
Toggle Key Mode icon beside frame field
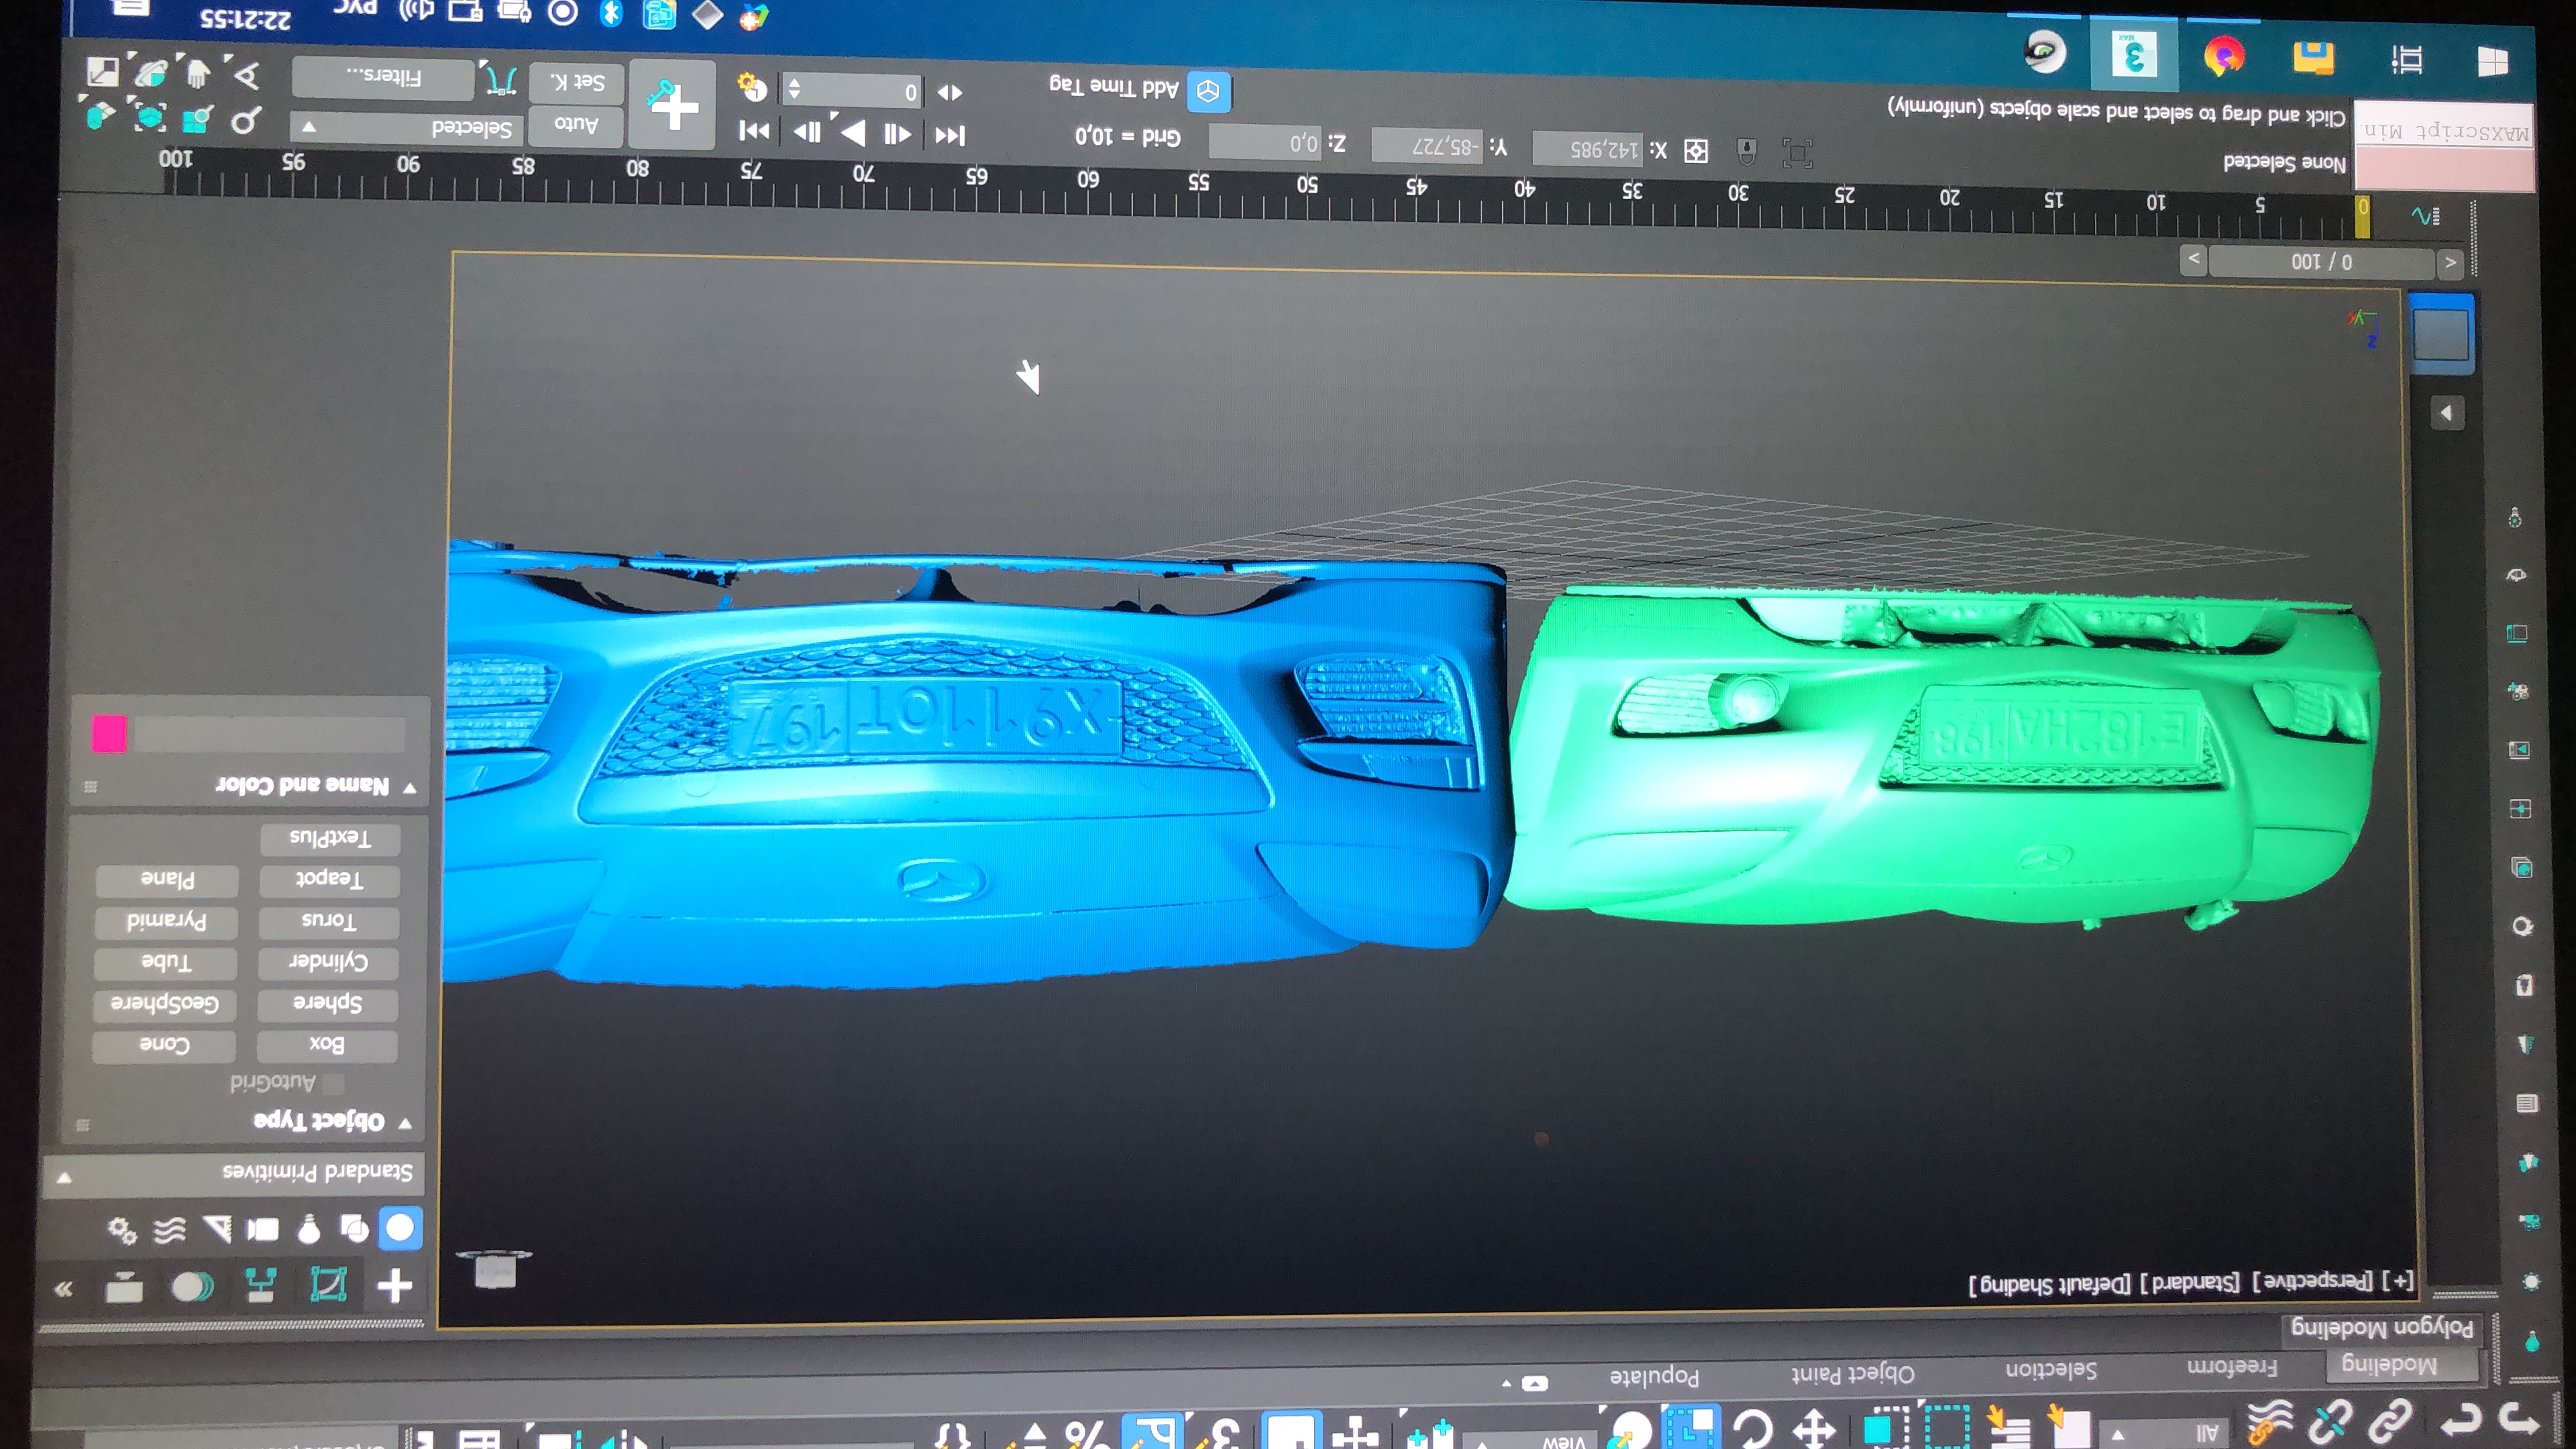[x=950, y=93]
